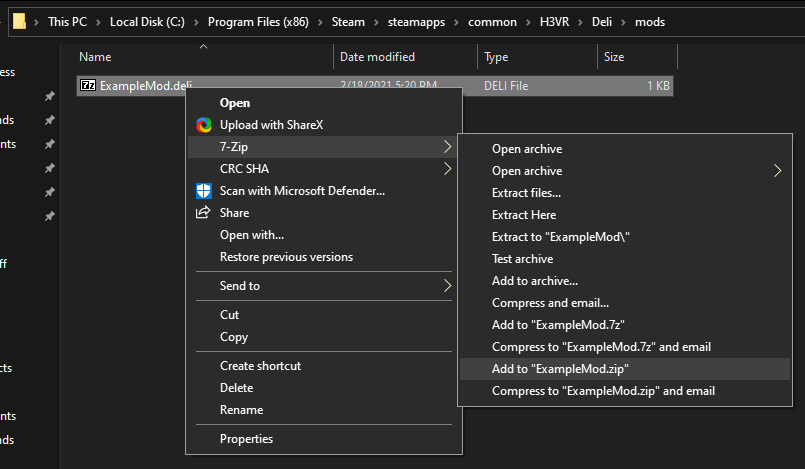
Task: Open the chevron after This PC breadcrumb
Action: (x=98, y=22)
